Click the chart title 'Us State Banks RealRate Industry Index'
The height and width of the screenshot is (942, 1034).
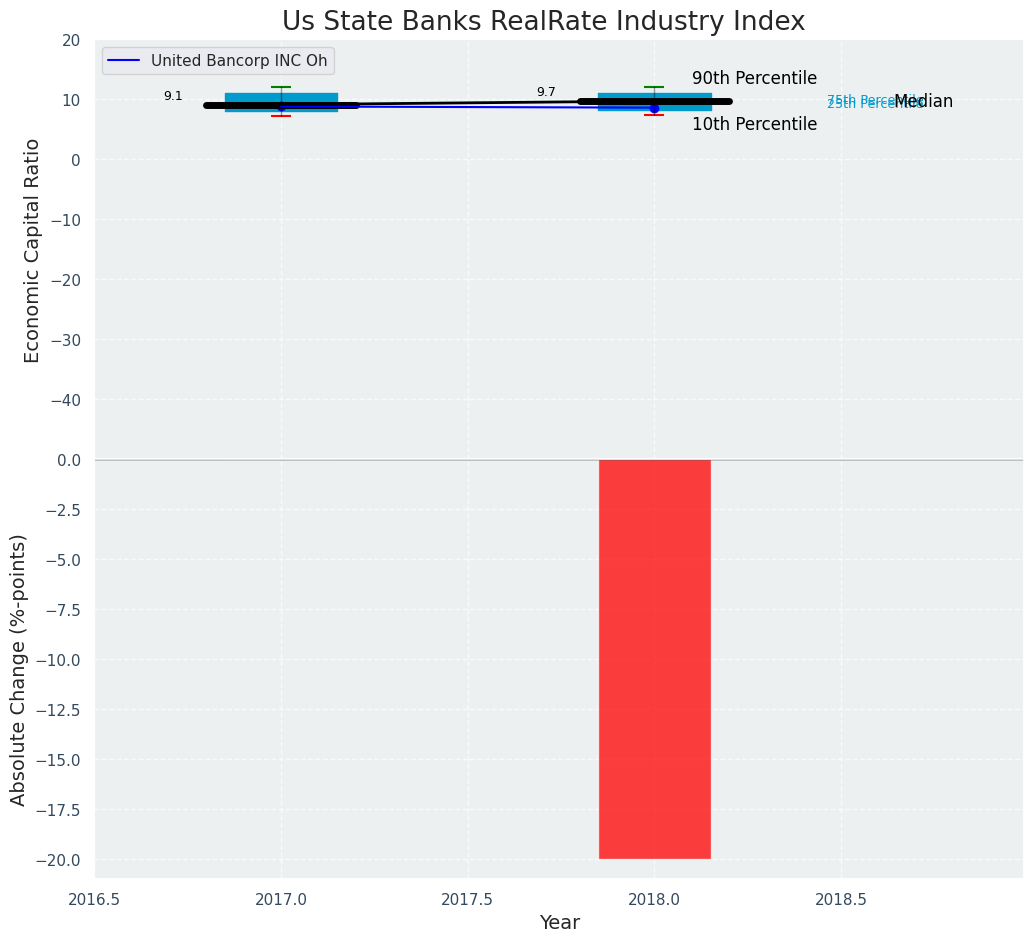[543, 22]
